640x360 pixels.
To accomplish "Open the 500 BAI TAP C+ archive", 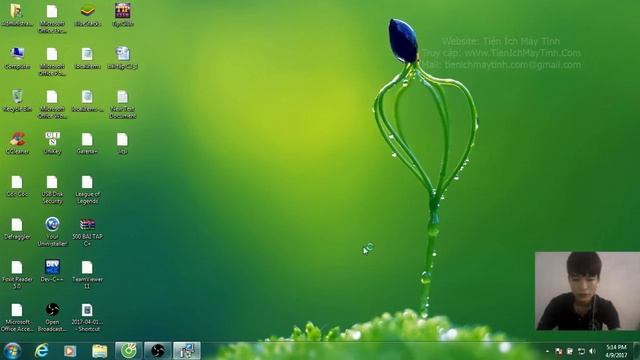I will click(x=87, y=232).
